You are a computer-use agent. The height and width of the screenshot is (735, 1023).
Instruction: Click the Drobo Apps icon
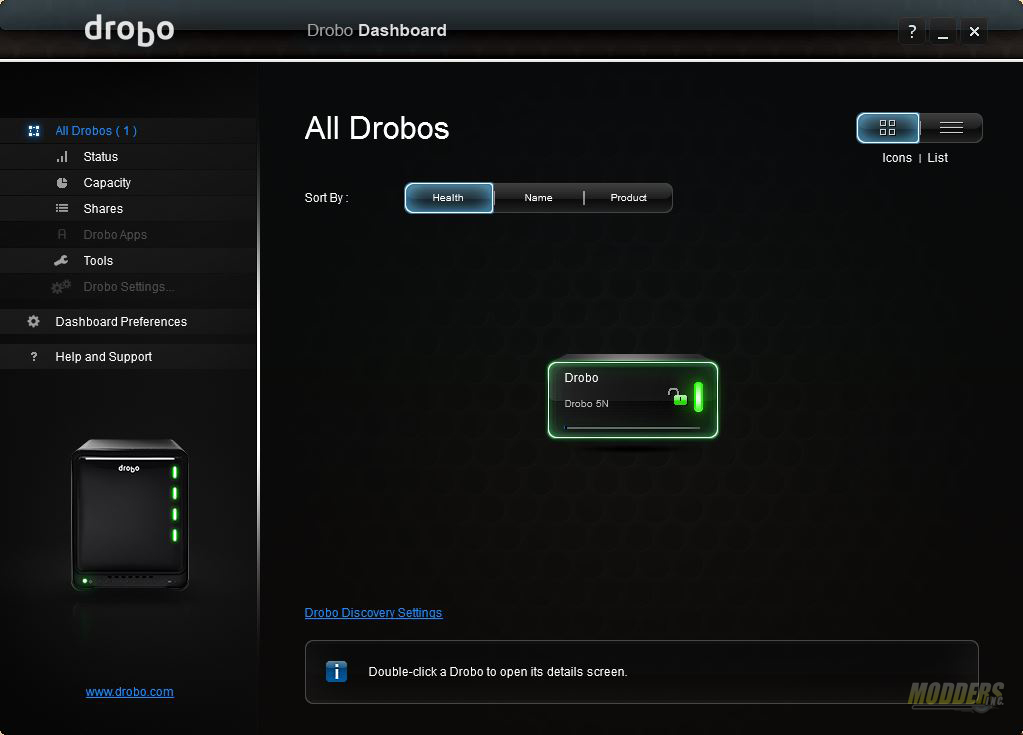point(62,234)
